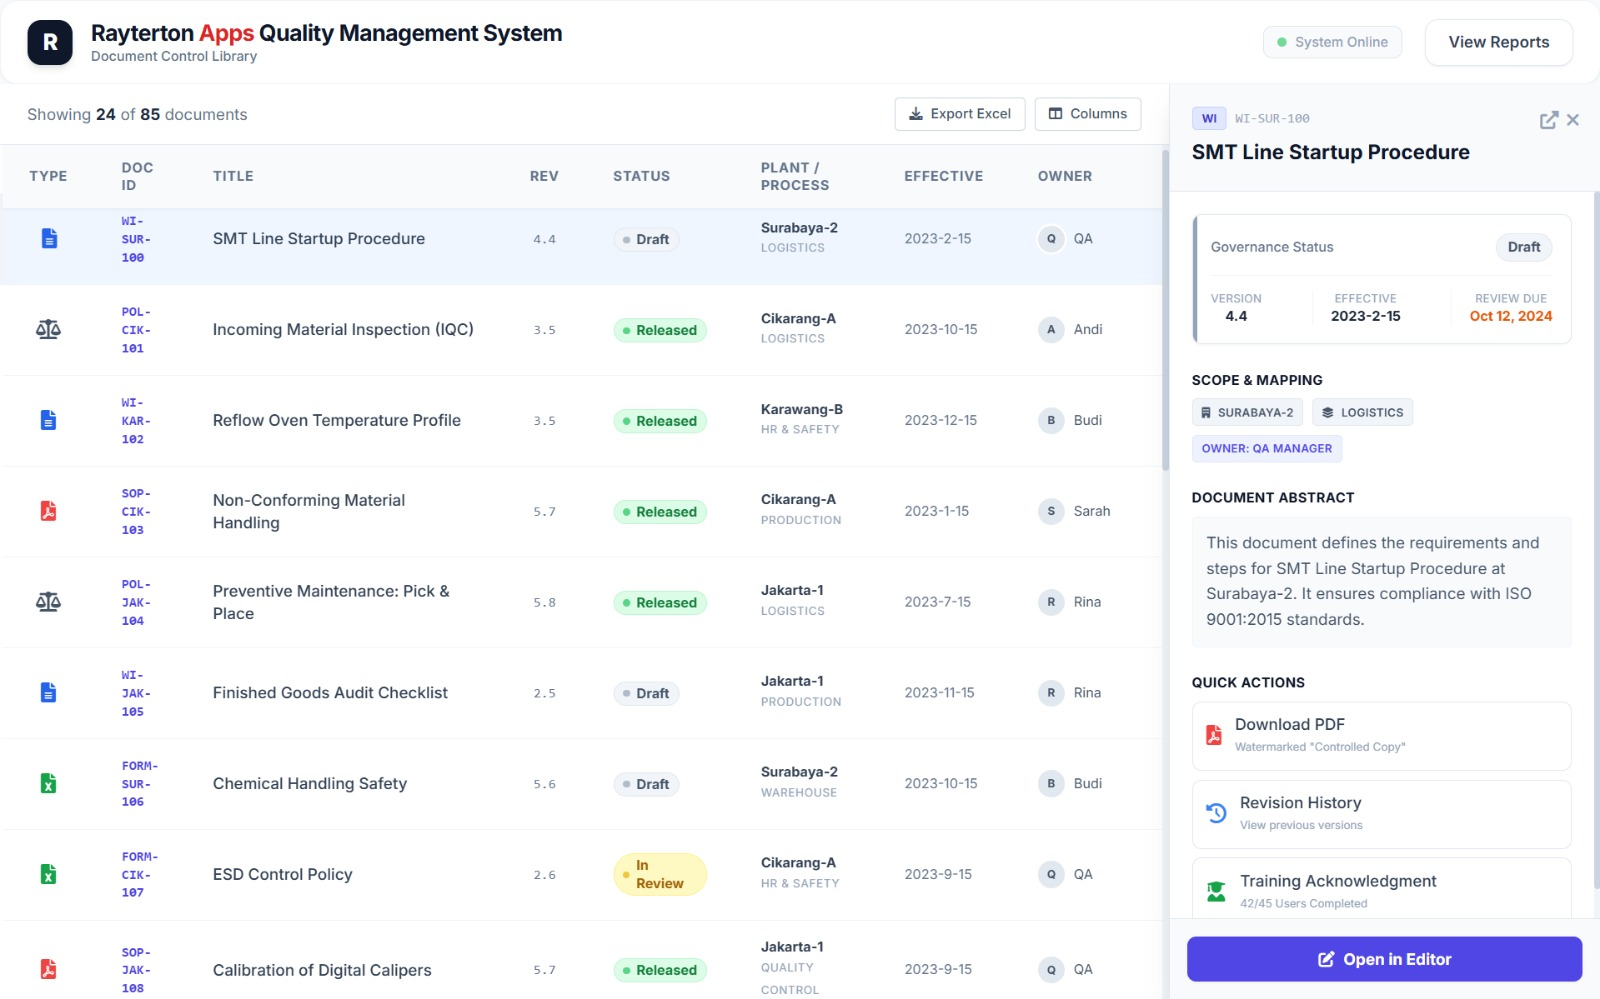Viewport: 1600px width, 999px height.
Task: Click the scales icon for Incoming Material Inspection
Action: pyautogui.click(x=48, y=329)
